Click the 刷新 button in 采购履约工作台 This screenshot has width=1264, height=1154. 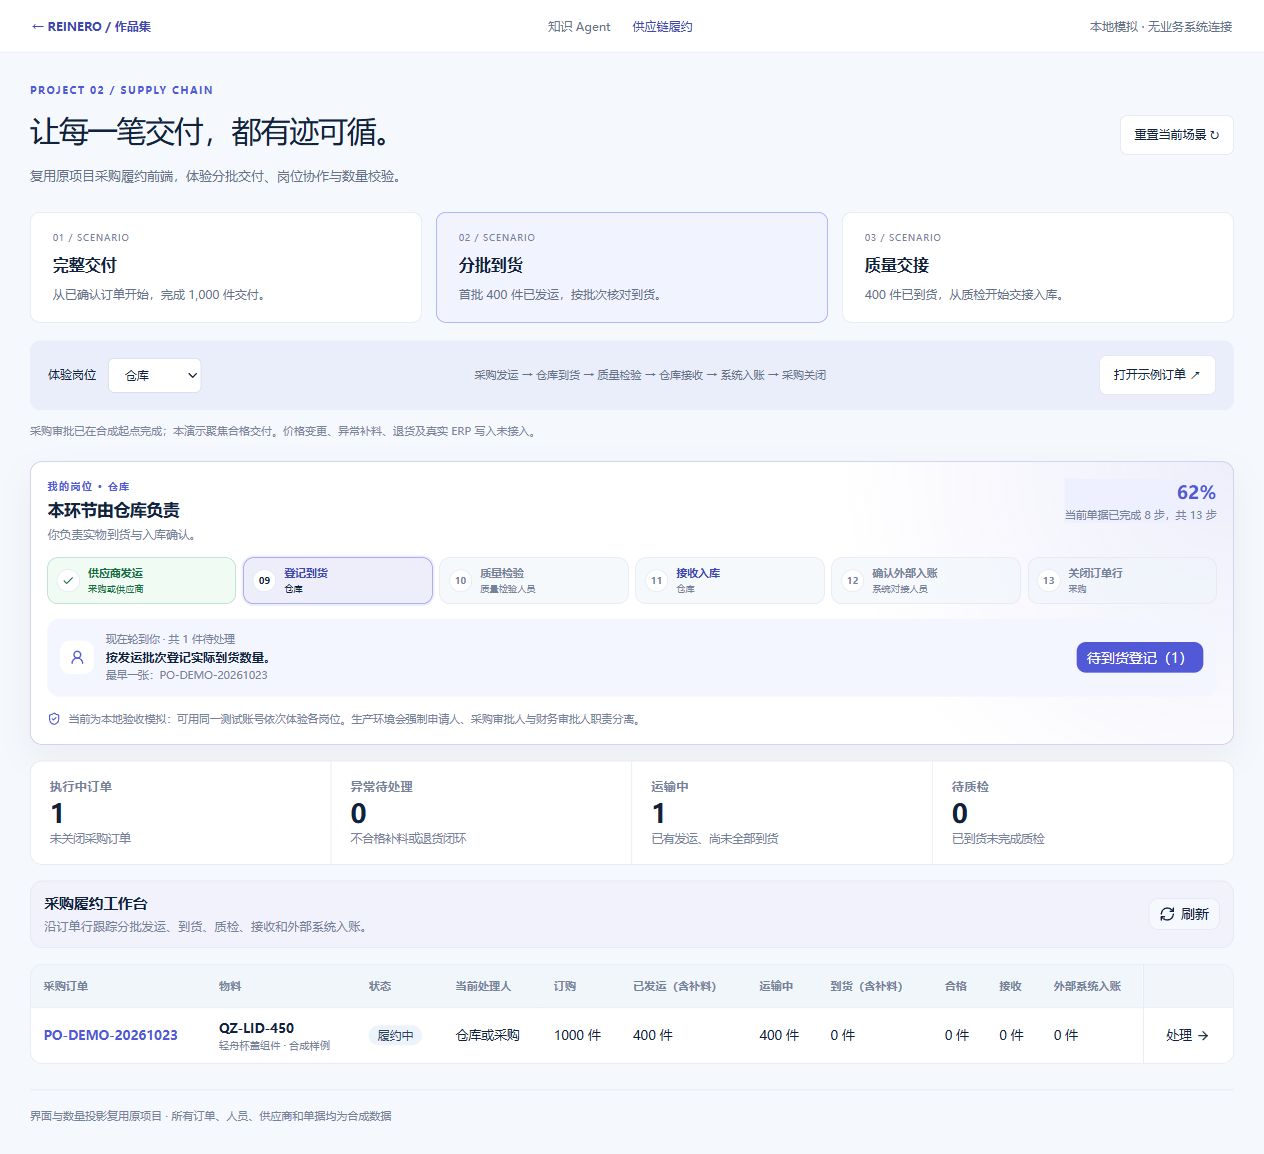point(1184,914)
